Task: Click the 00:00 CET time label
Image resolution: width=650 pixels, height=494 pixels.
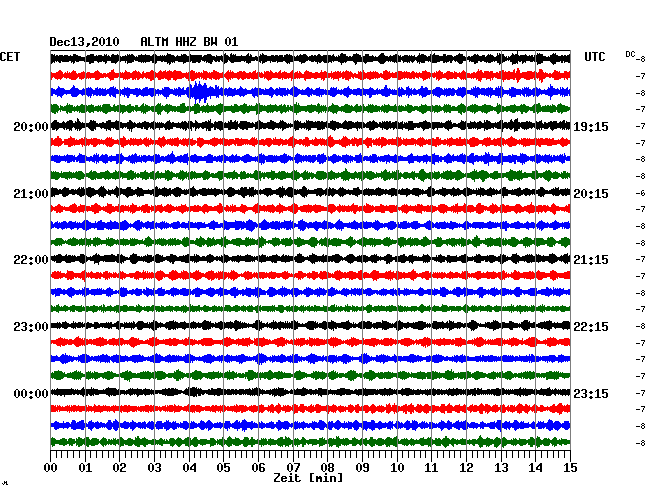Action: pyautogui.click(x=31, y=394)
